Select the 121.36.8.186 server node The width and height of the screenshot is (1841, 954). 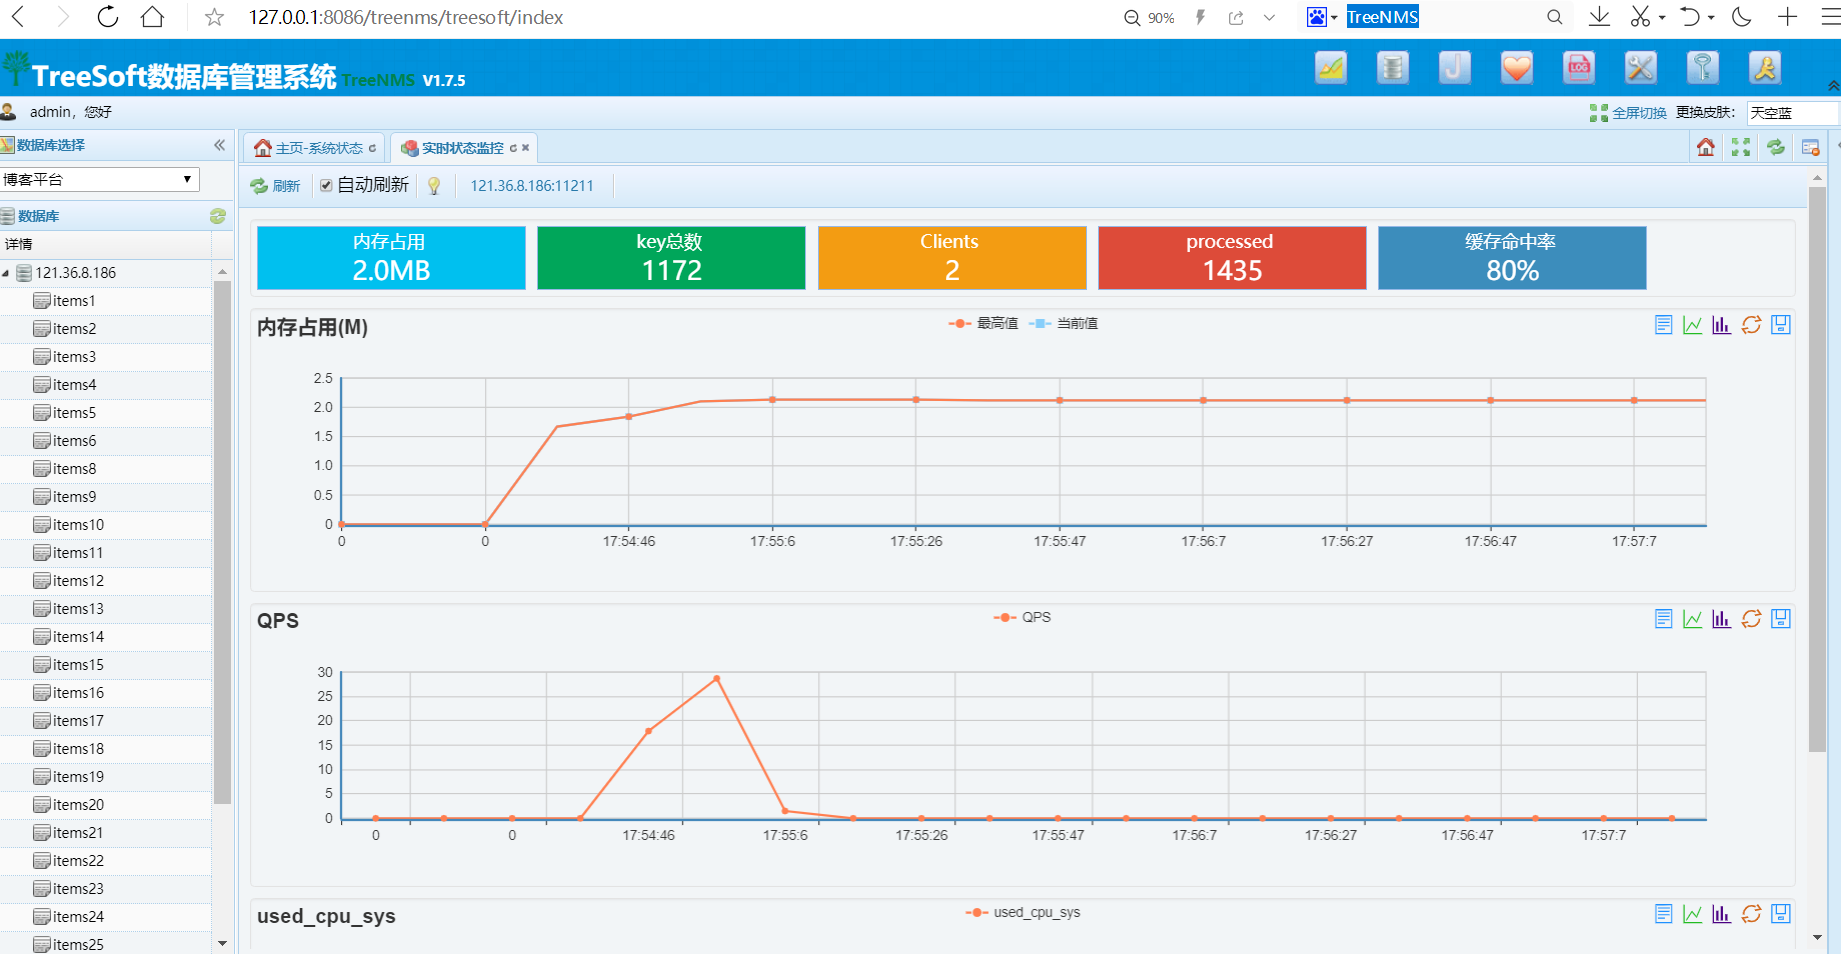[76, 273]
